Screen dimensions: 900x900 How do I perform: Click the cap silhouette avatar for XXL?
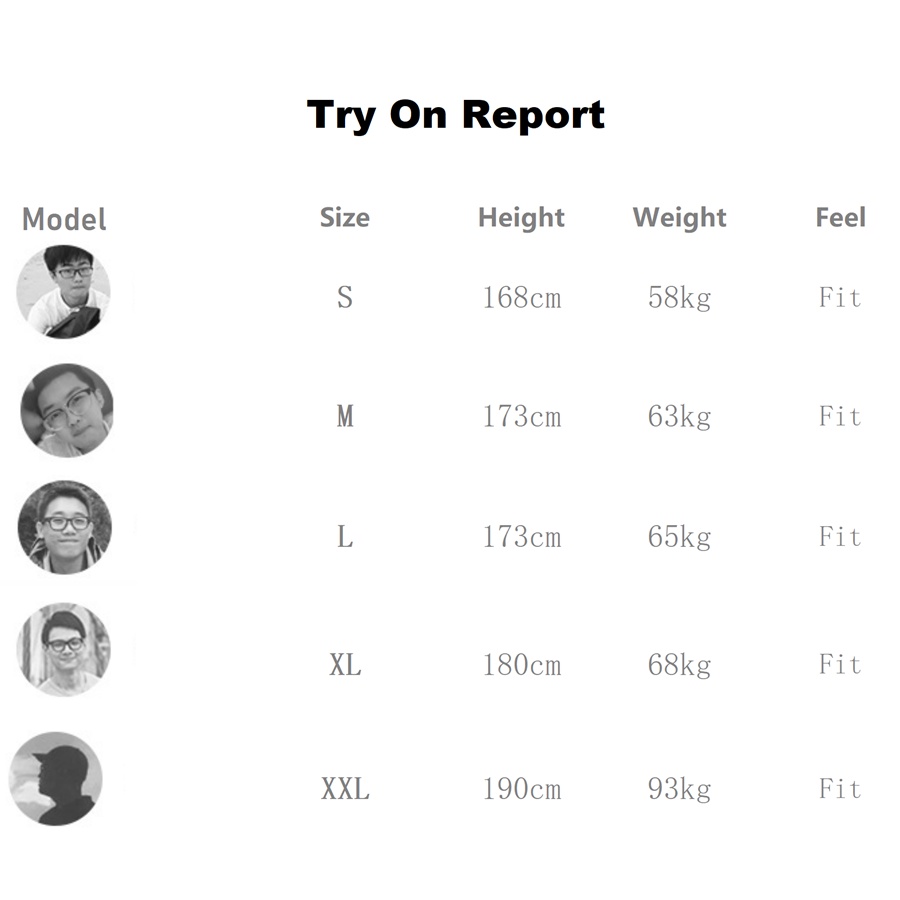[x=56, y=779]
